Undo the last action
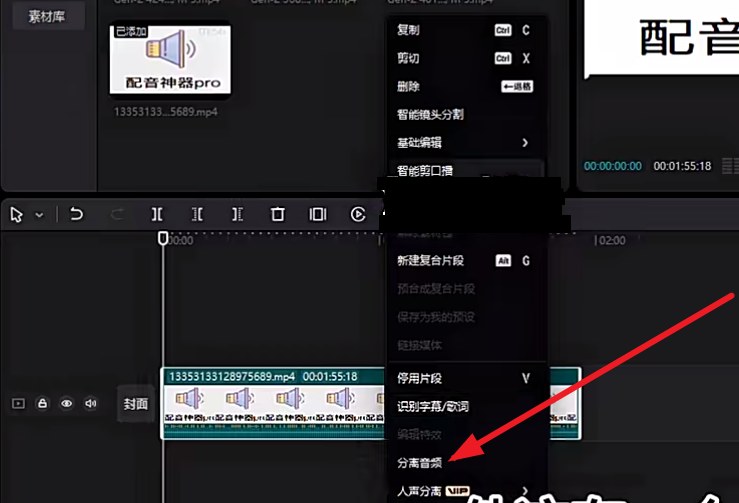This screenshot has height=503, width=739. coord(76,214)
